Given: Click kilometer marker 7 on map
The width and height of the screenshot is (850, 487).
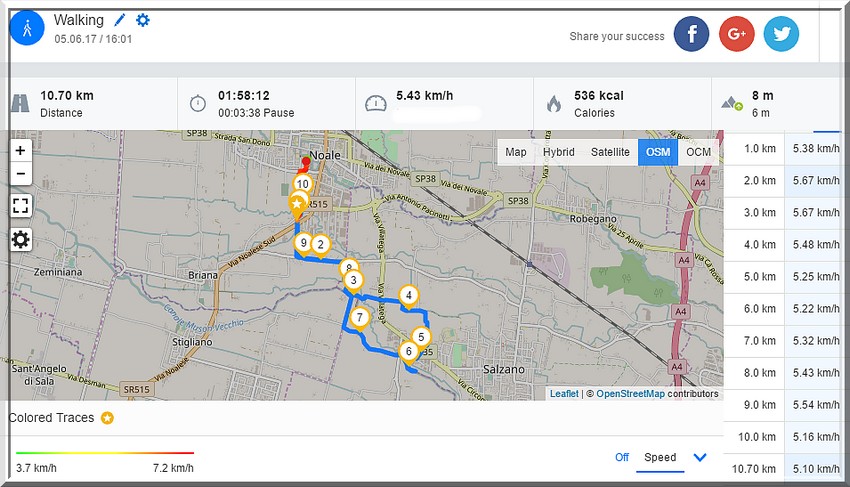Looking at the screenshot, I should tap(359, 317).
